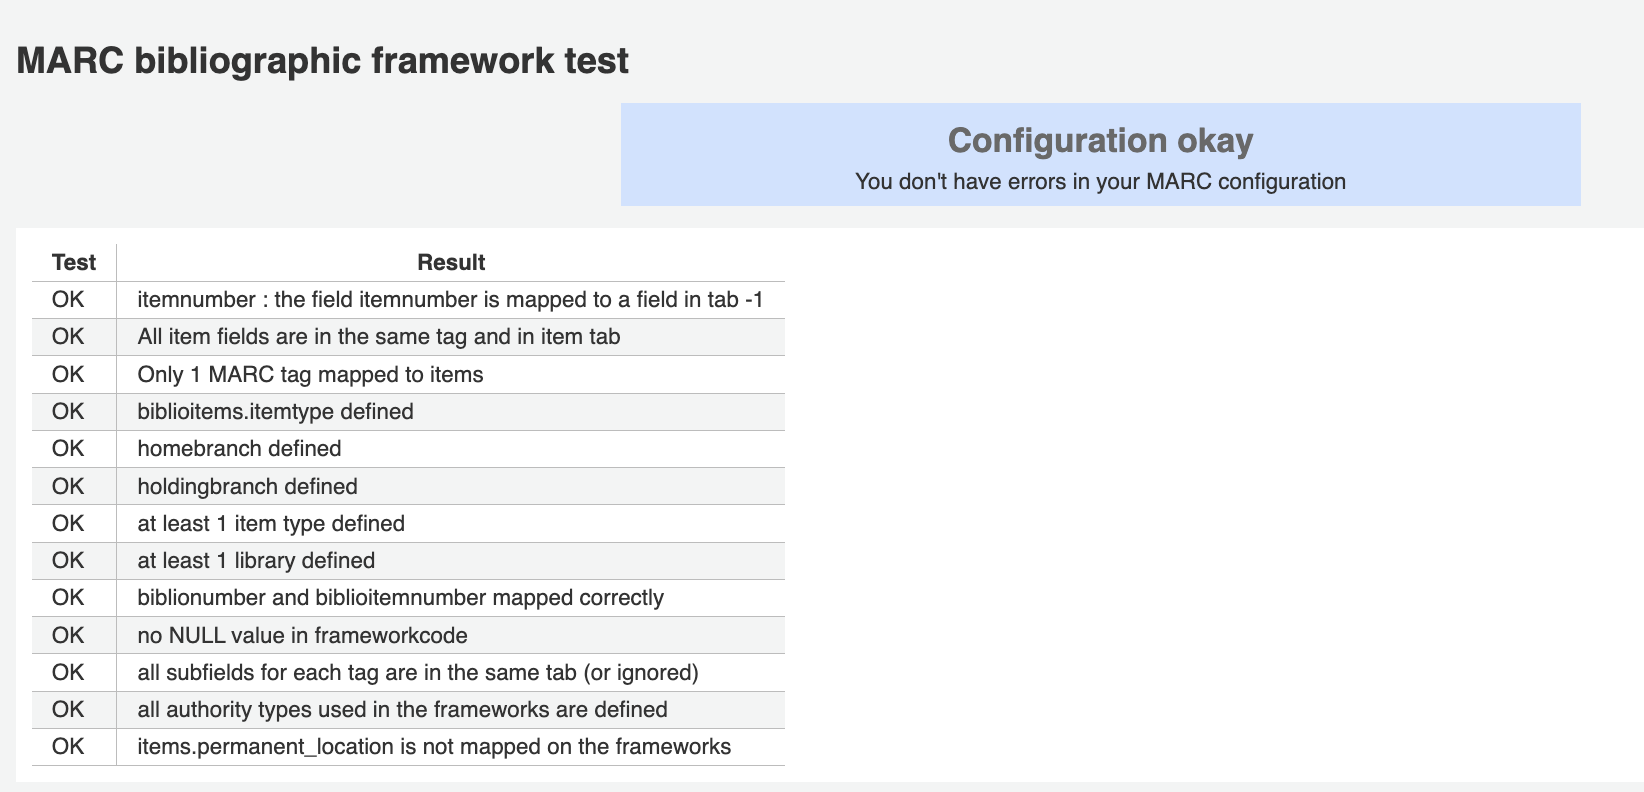Select 'no NULL value in frameworkcode' row
The image size is (1644, 792).
click(302, 636)
